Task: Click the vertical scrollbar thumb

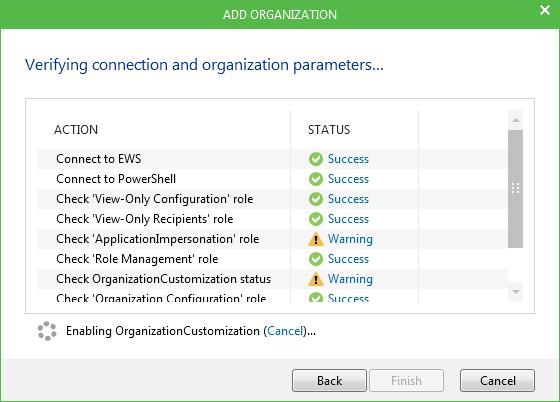Action: point(515,189)
